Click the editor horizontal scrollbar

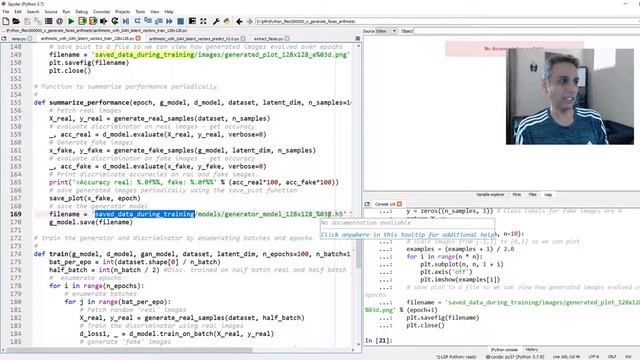pos(179,350)
